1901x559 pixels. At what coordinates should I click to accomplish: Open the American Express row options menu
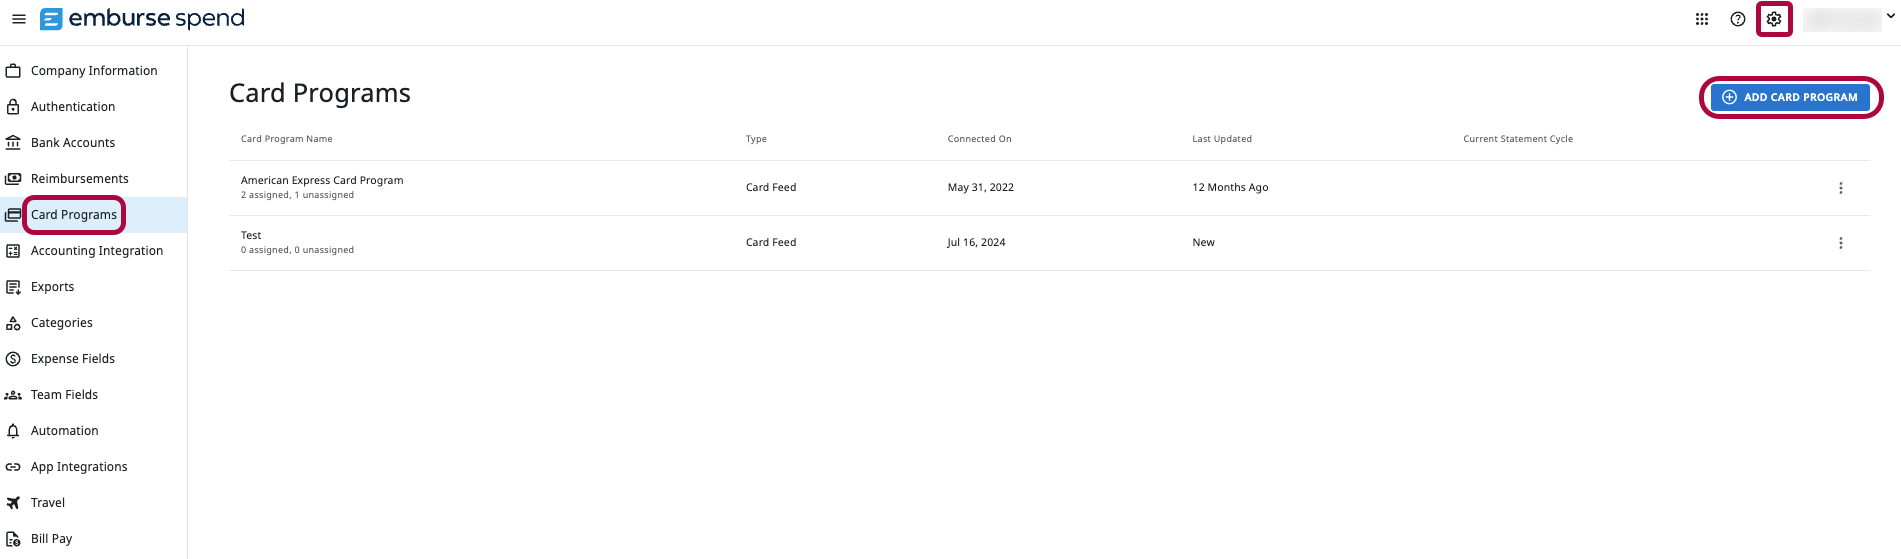point(1840,188)
